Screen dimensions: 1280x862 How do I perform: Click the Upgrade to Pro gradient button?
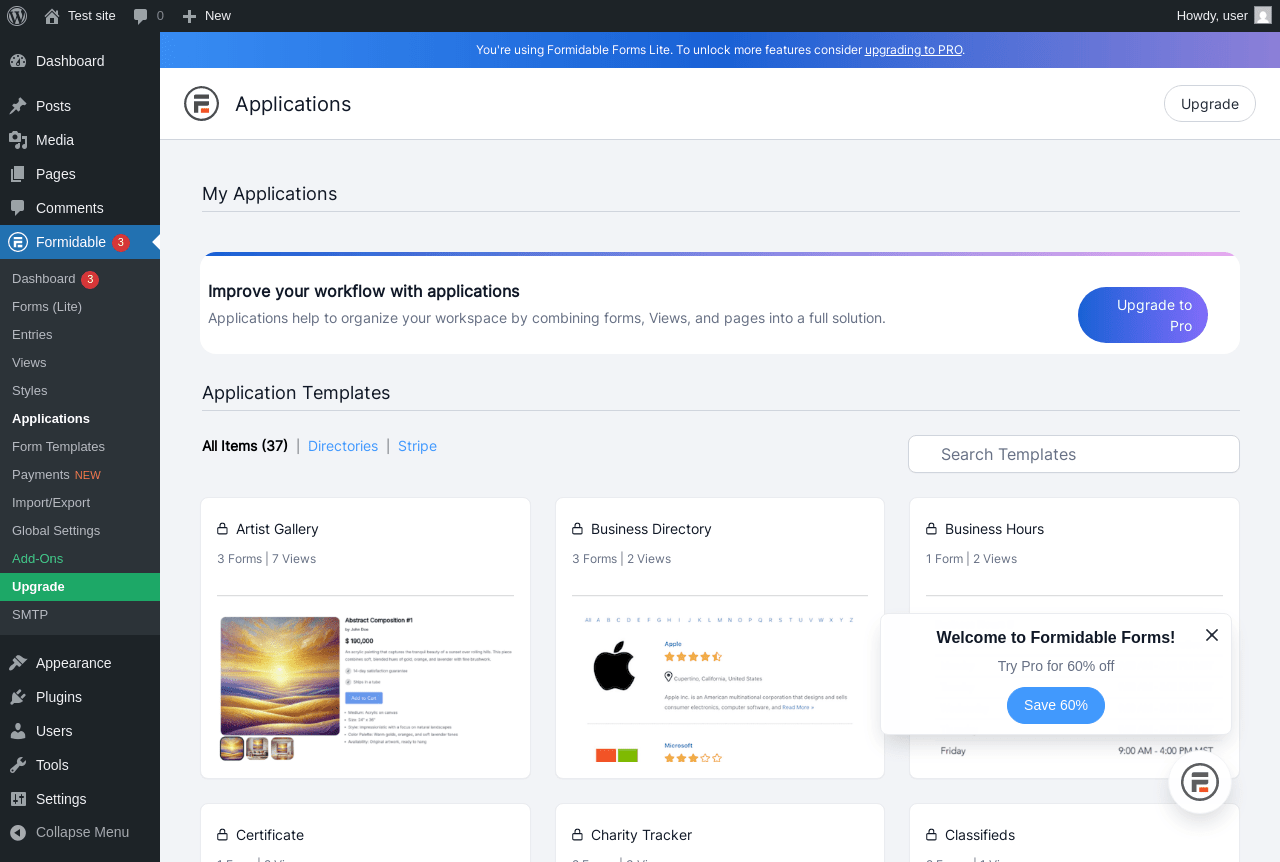point(1143,315)
